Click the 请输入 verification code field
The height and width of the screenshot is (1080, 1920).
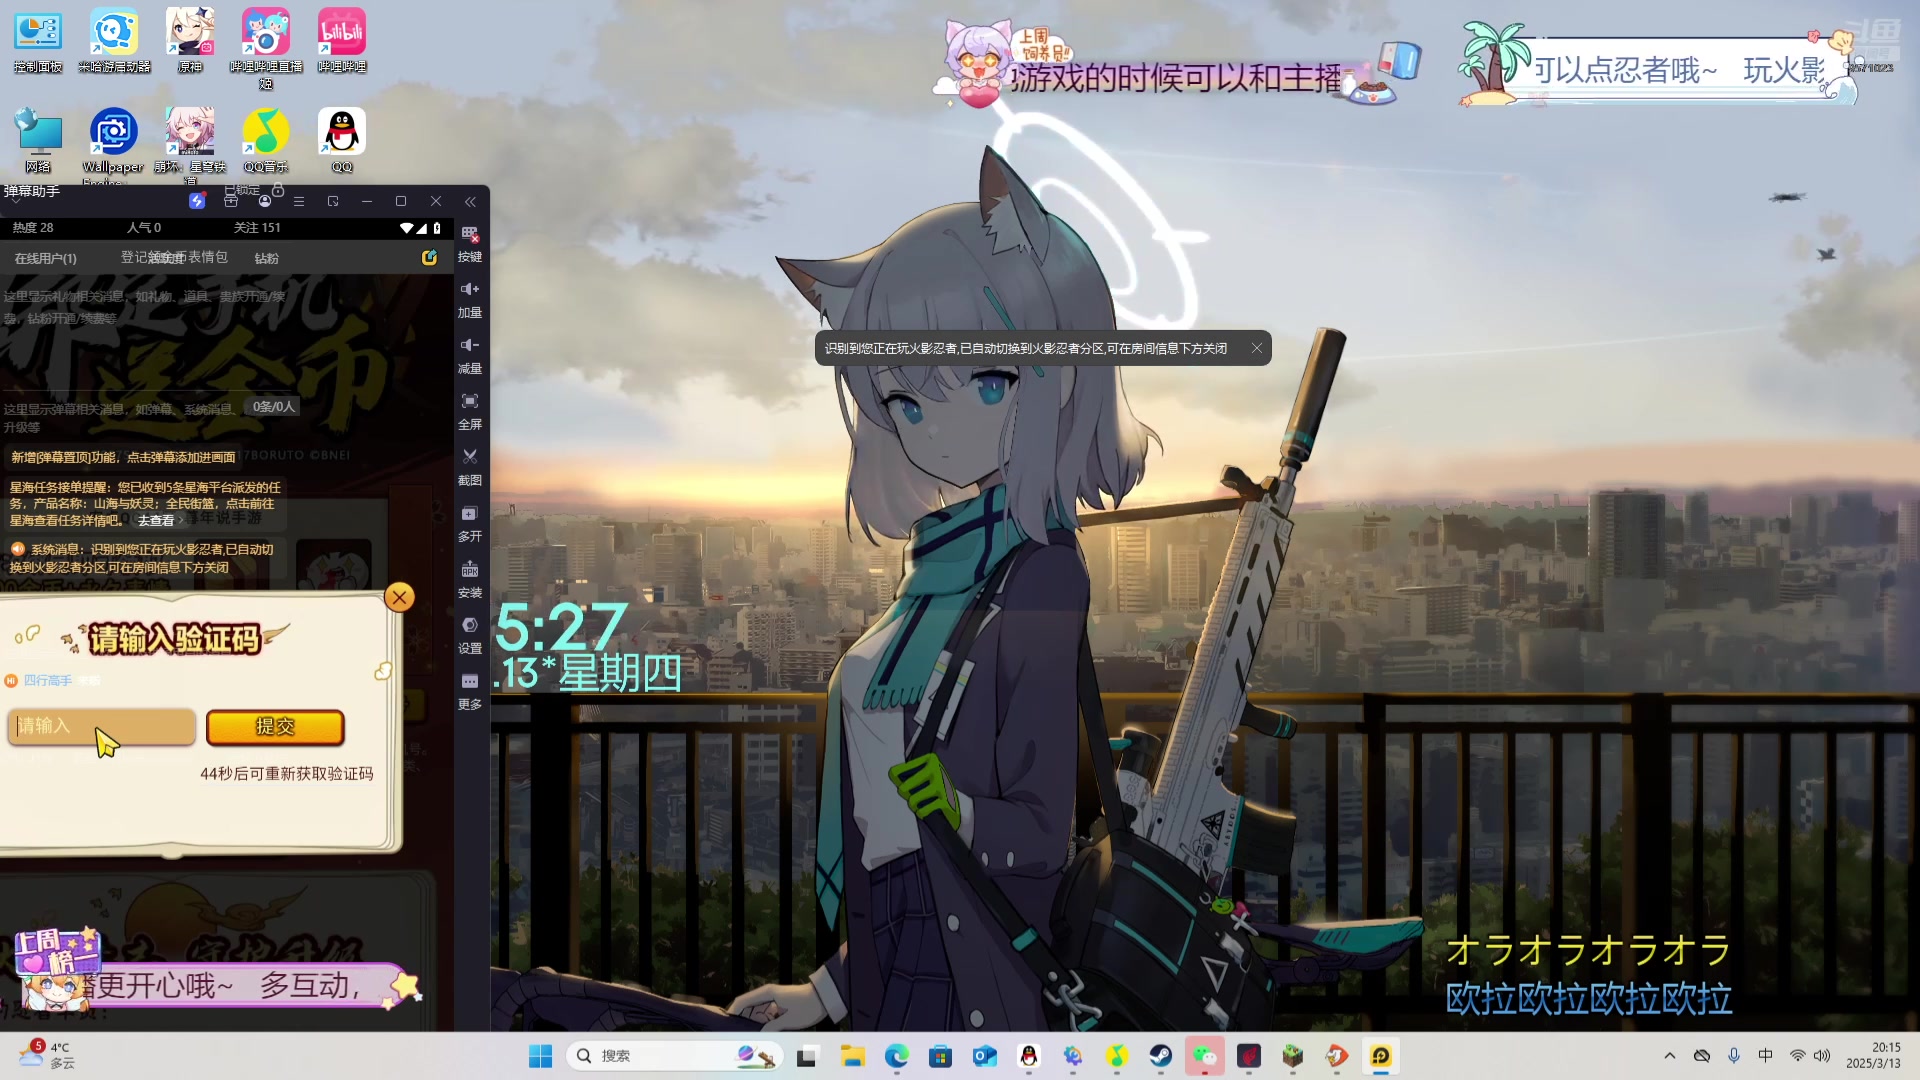pos(101,726)
